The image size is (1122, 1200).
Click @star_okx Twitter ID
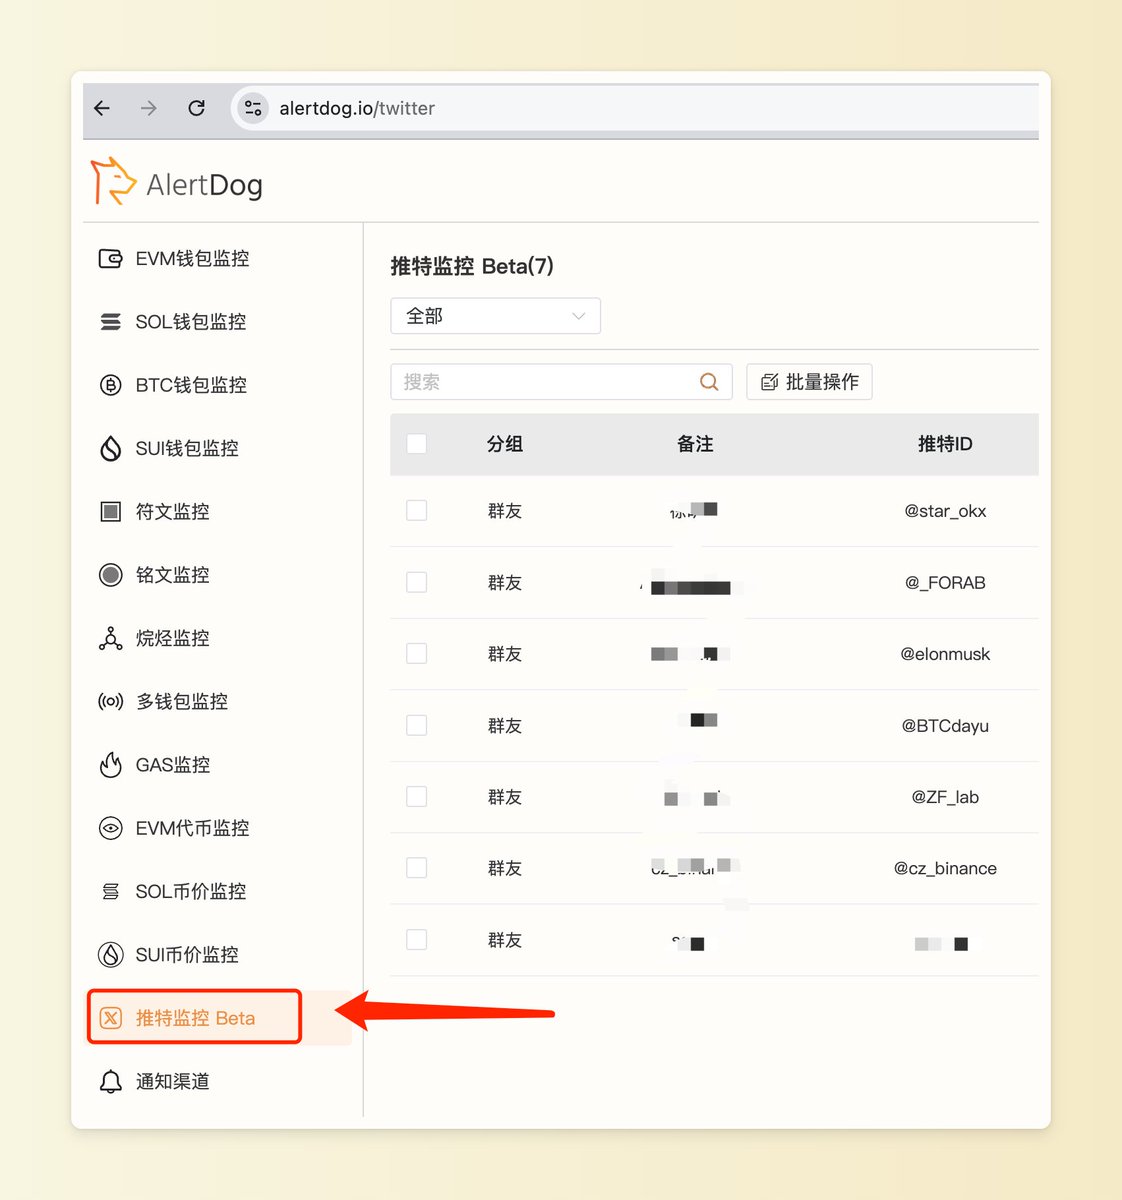[945, 511]
